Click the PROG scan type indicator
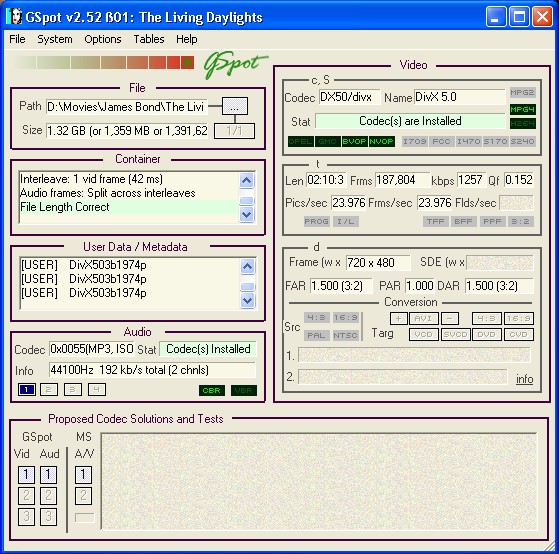This screenshot has width=559, height=554. (x=316, y=221)
